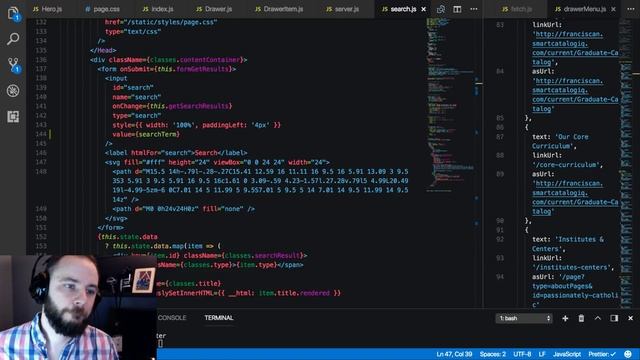640x360 pixels.
Task: Click line number 148 in gutter
Action: point(41,171)
